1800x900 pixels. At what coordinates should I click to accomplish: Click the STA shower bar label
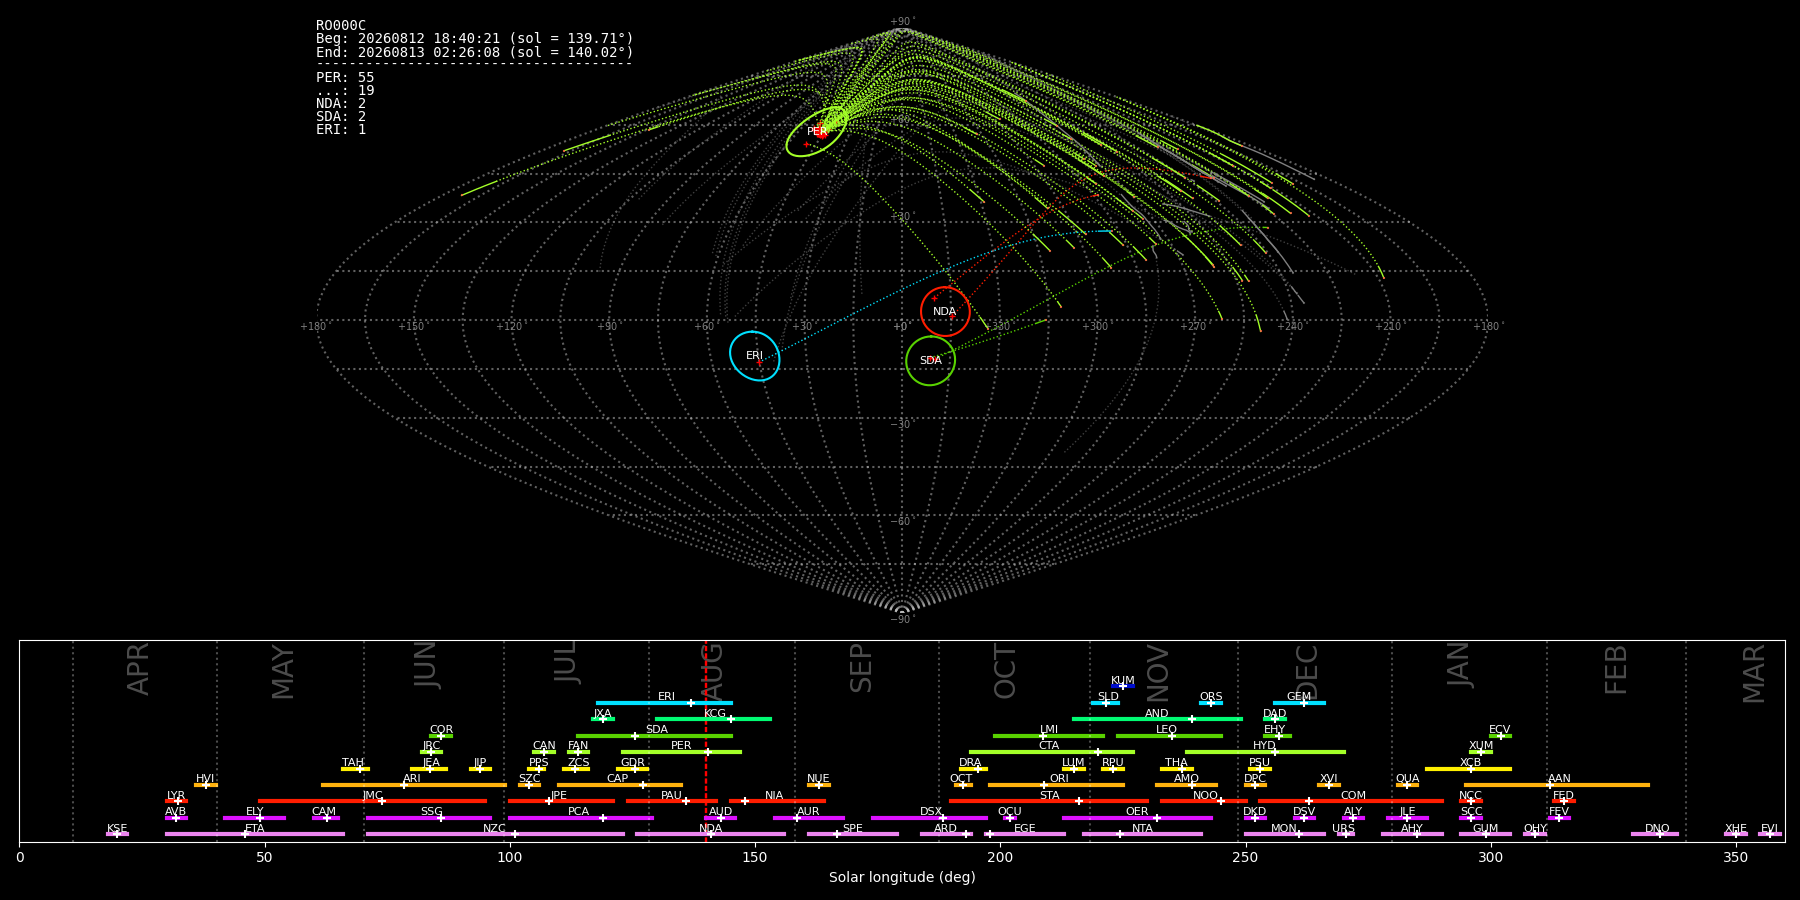click(x=1049, y=796)
